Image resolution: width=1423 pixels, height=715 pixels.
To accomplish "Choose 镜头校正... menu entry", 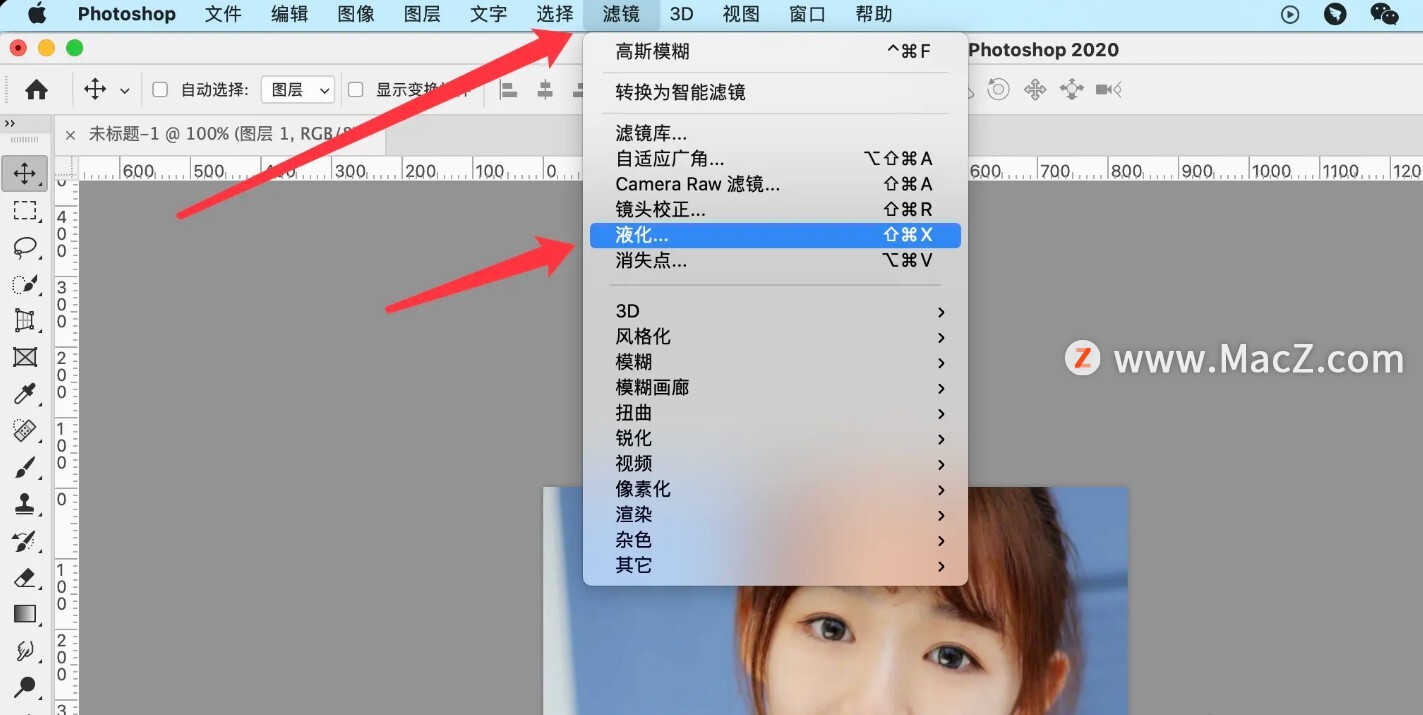I will [774, 210].
